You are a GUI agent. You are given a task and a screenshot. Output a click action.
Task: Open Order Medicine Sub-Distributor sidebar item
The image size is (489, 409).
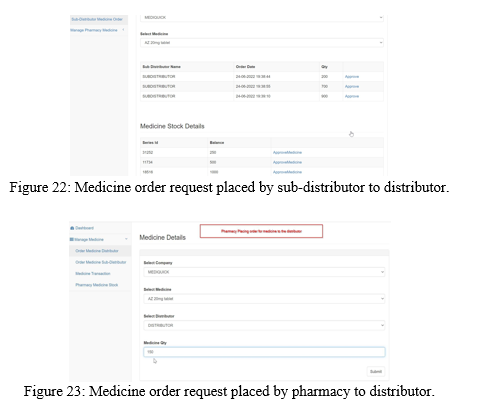101,262
